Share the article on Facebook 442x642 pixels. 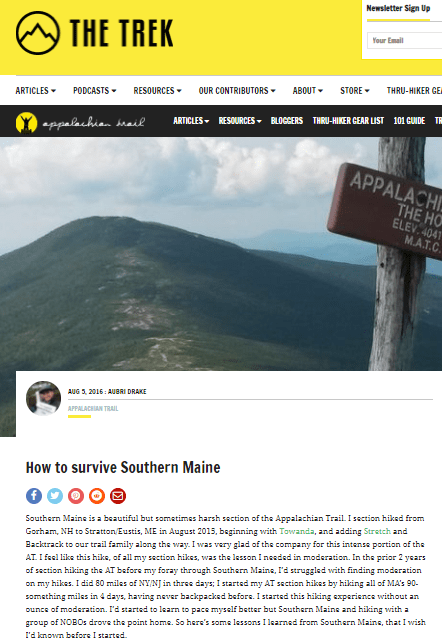coord(34,496)
